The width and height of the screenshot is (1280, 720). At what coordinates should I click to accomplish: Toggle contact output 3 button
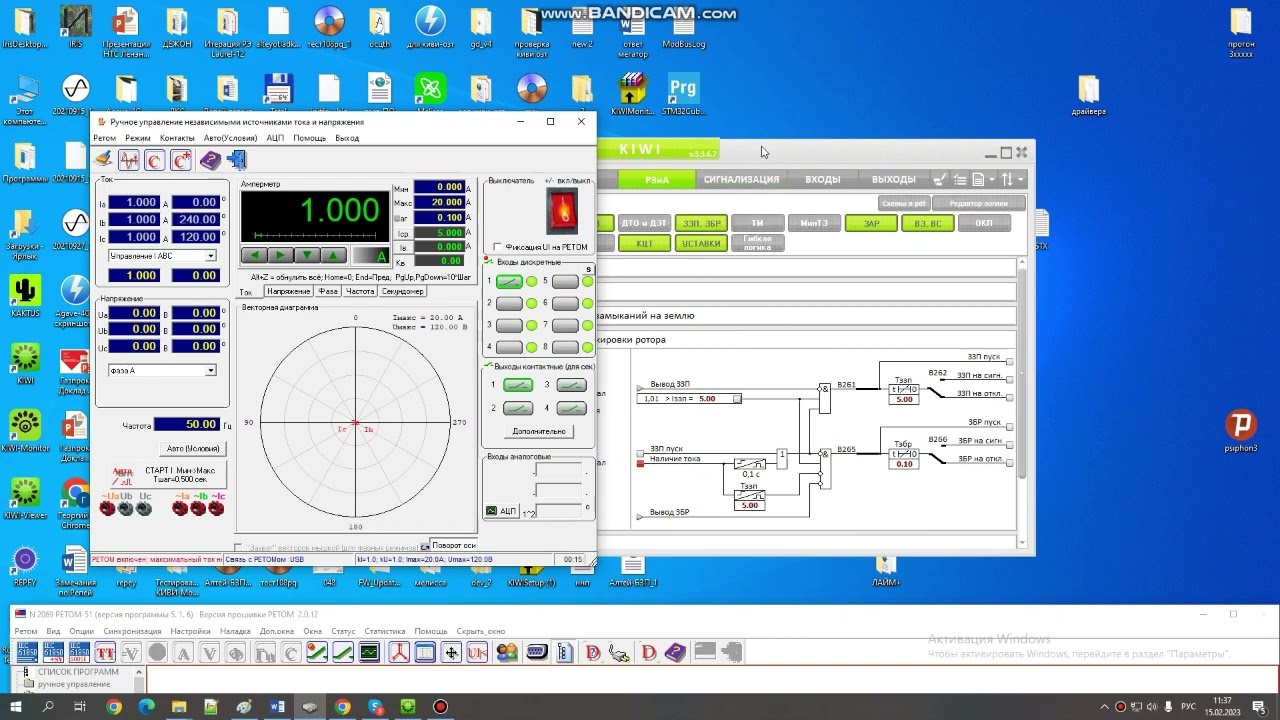pyautogui.click(x=571, y=385)
